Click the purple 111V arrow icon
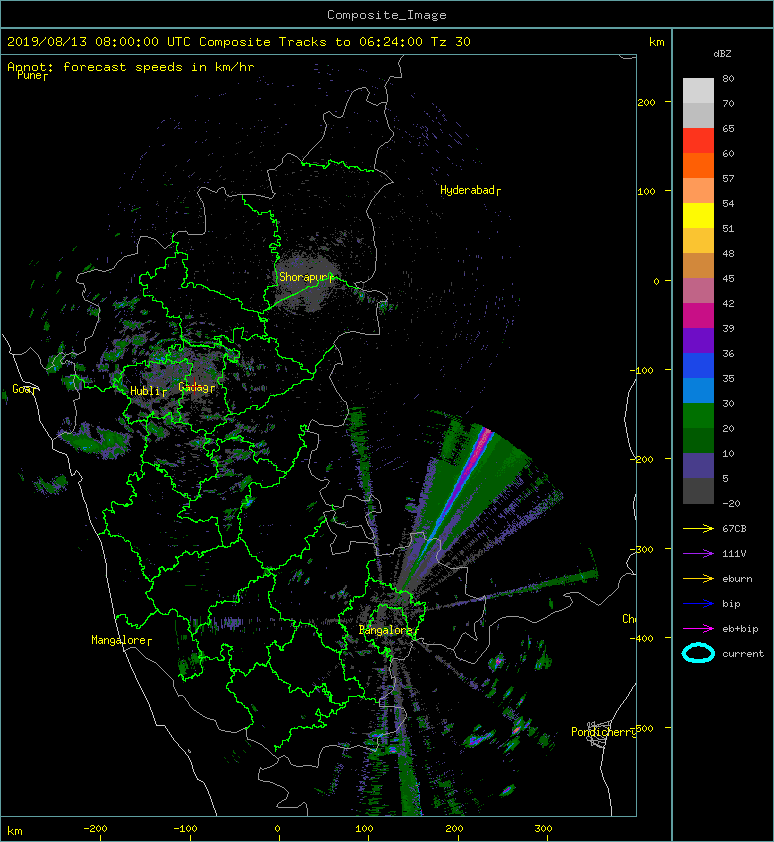The width and height of the screenshot is (774, 842). pos(698,554)
